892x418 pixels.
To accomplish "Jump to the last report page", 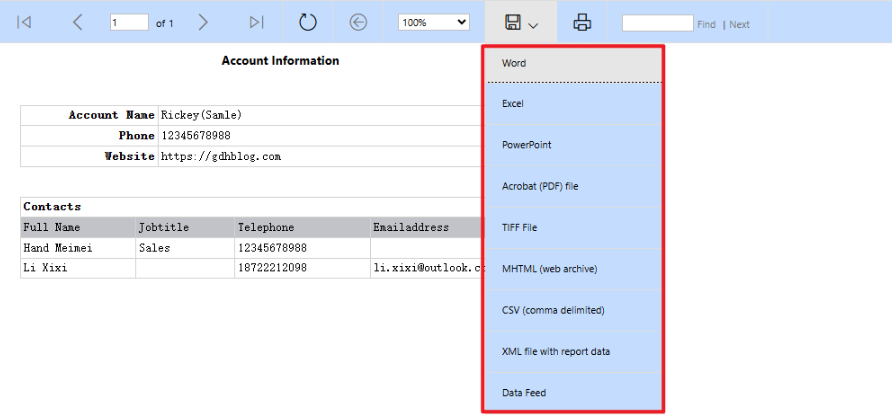I will click(257, 22).
